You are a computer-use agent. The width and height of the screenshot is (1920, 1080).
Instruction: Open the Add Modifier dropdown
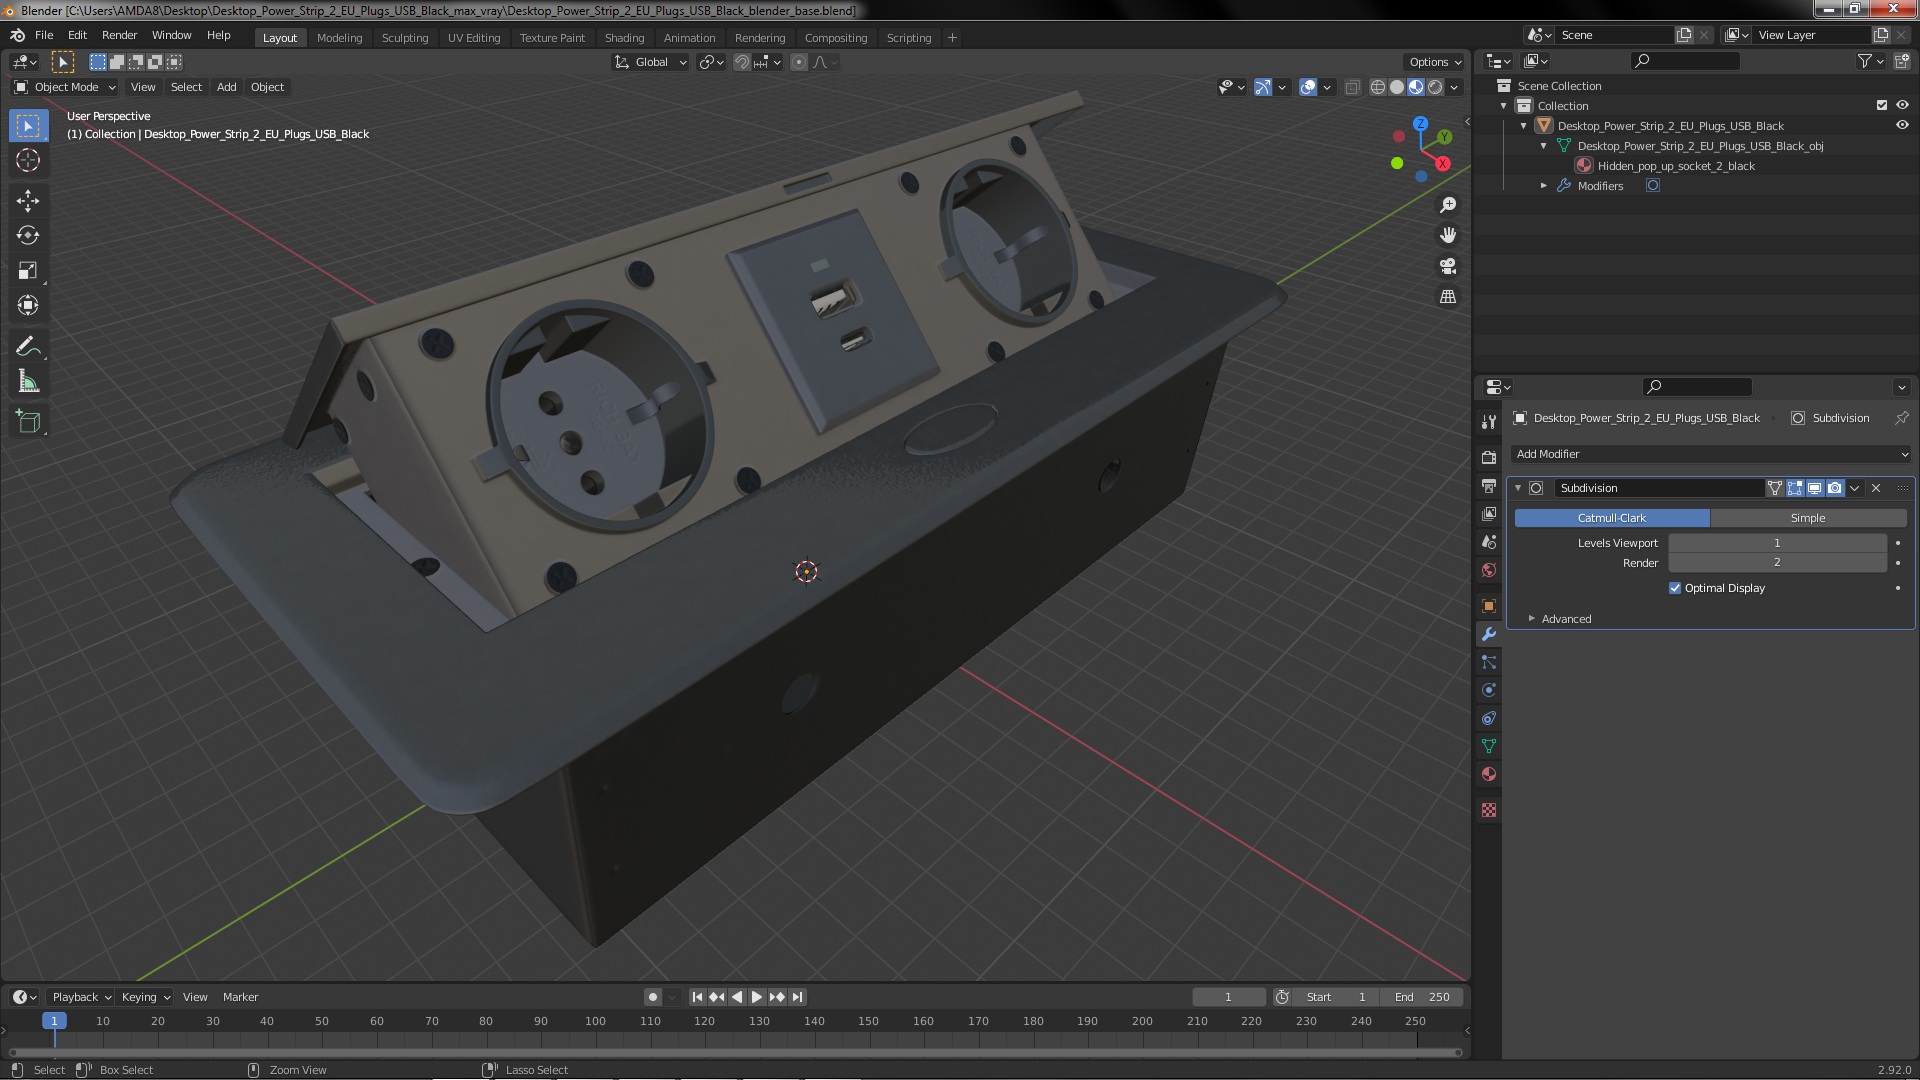click(x=1711, y=454)
